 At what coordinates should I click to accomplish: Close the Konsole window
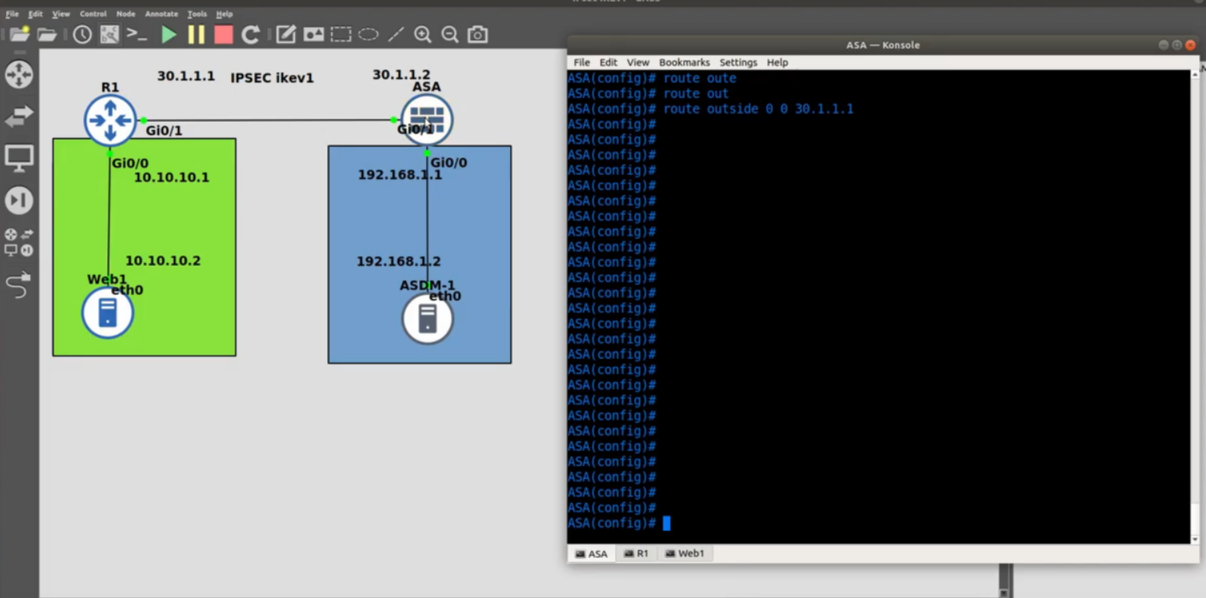coord(1190,45)
